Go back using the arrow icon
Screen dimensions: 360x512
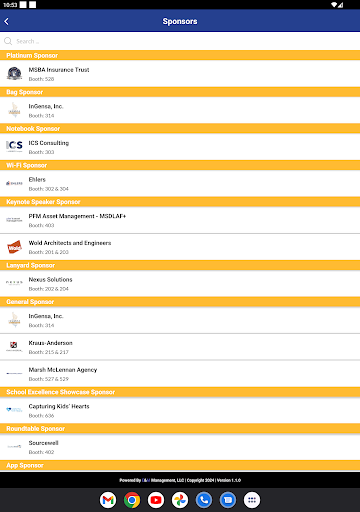(7, 21)
